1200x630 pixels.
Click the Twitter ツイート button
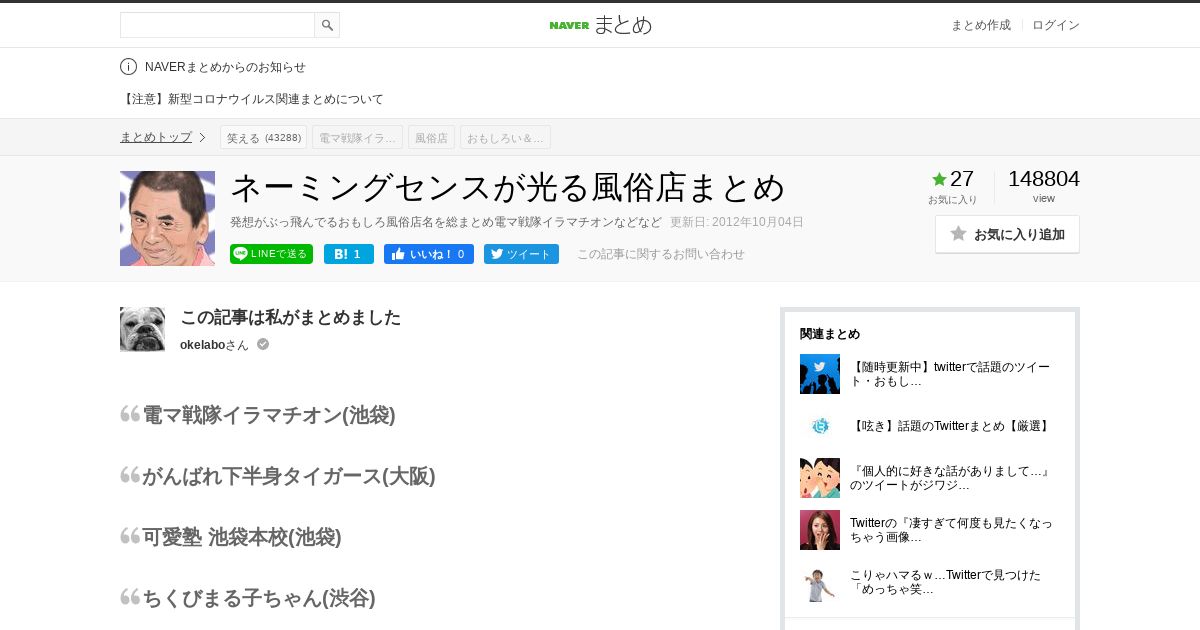click(x=521, y=254)
